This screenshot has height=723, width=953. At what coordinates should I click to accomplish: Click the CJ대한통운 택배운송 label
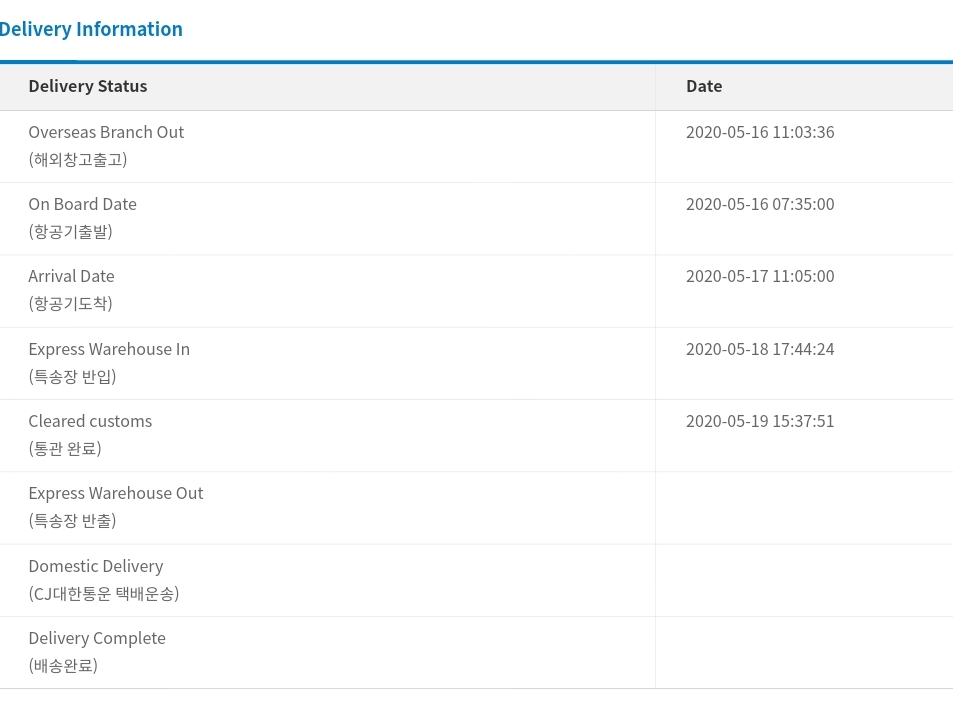tap(104, 593)
